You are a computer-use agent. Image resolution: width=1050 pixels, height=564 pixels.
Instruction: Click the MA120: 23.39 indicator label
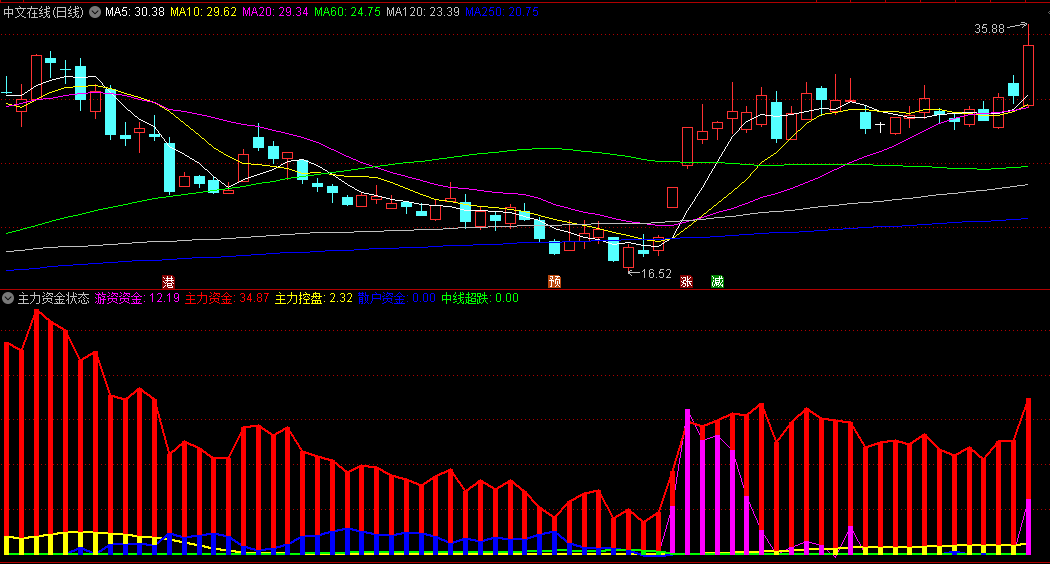[x=423, y=12]
